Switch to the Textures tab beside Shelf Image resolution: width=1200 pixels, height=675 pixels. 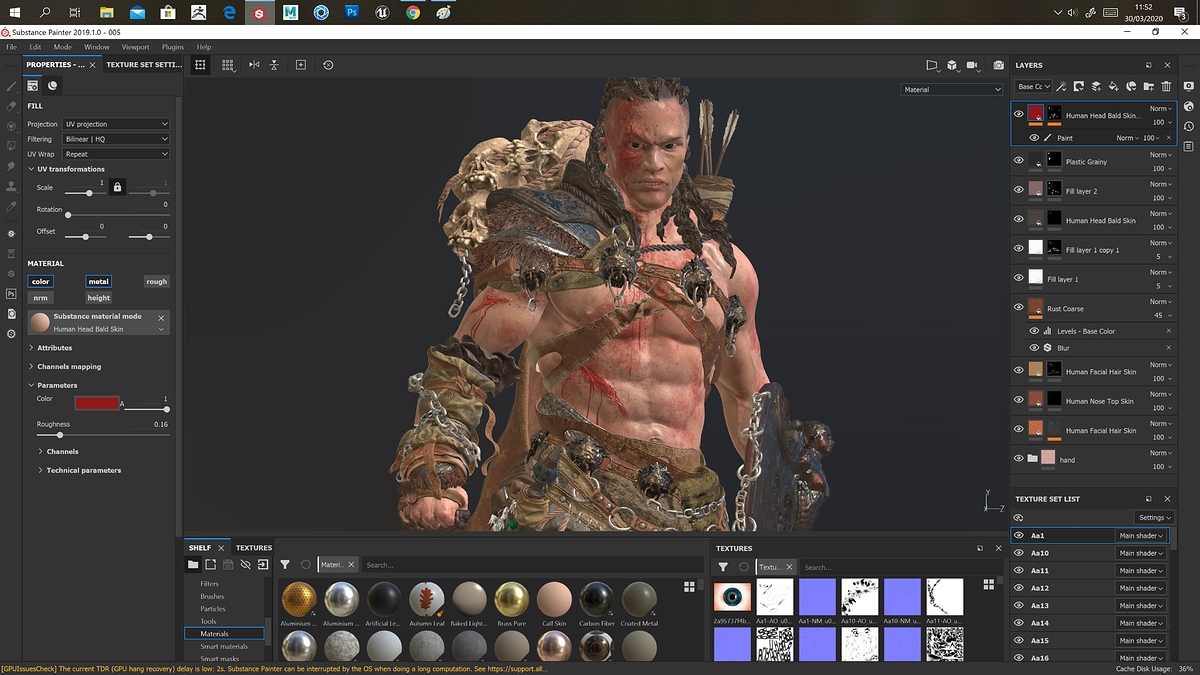pyautogui.click(x=253, y=548)
